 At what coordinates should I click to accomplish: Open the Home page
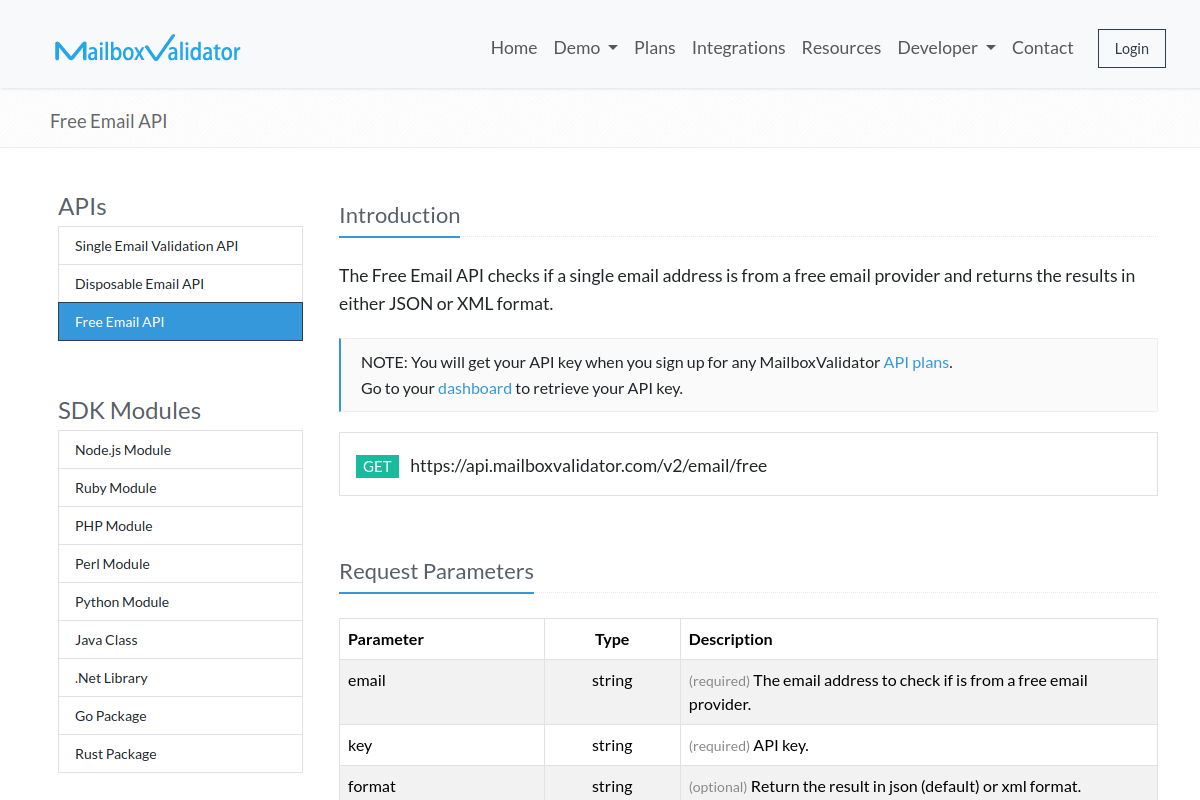pos(514,48)
